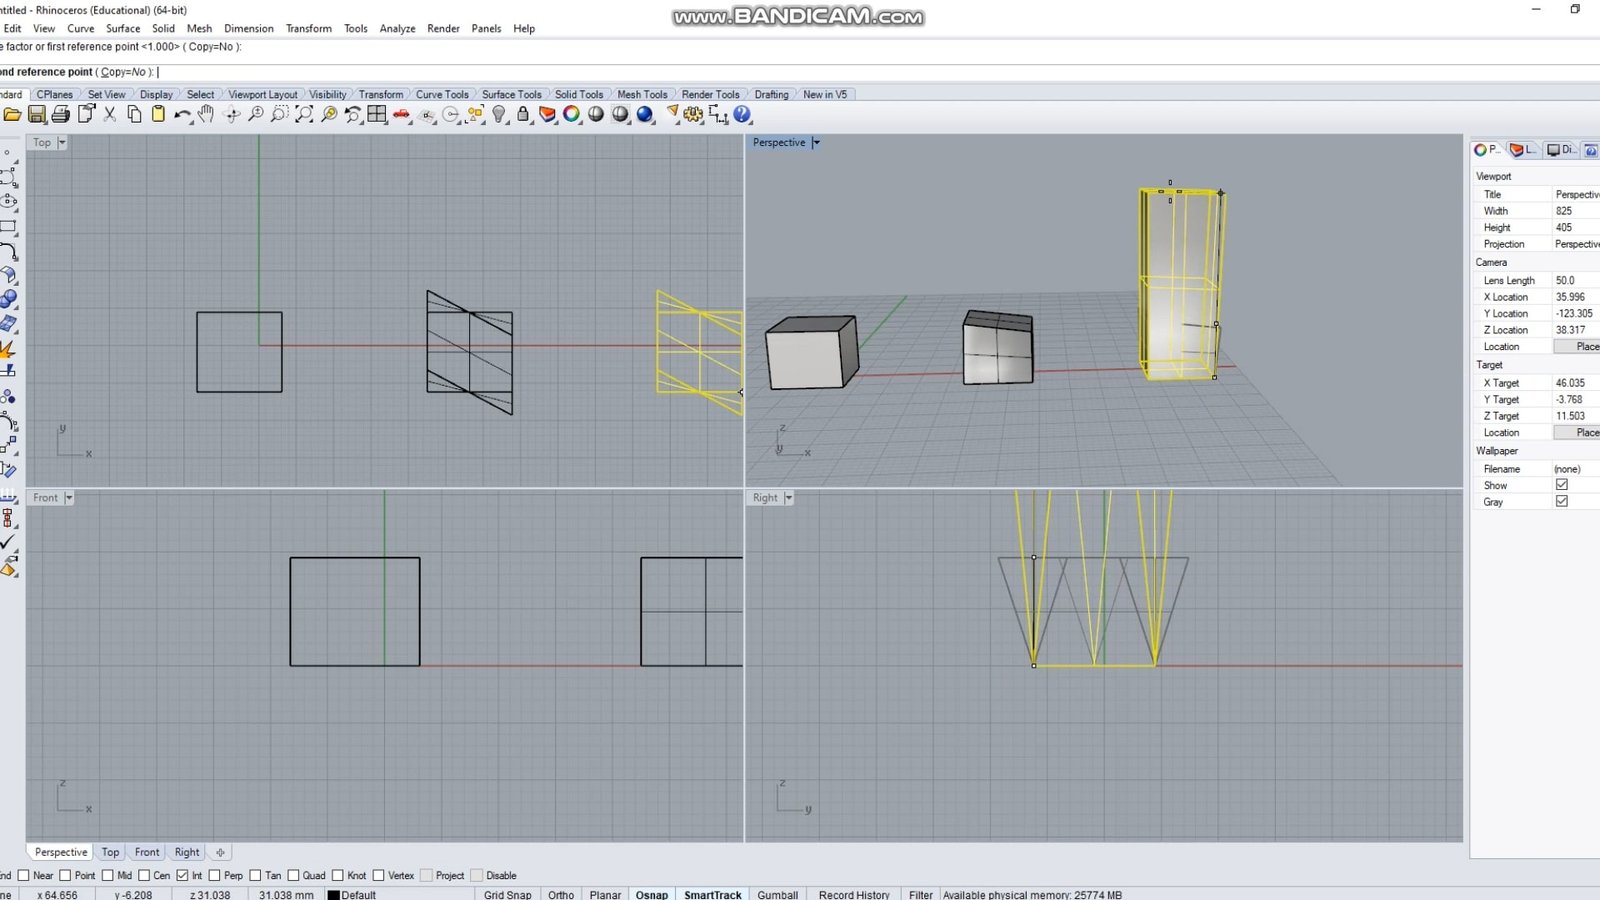Click the Undo arrow icon
The height and width of the screenshot is (900, 1600).
[182, 115]
